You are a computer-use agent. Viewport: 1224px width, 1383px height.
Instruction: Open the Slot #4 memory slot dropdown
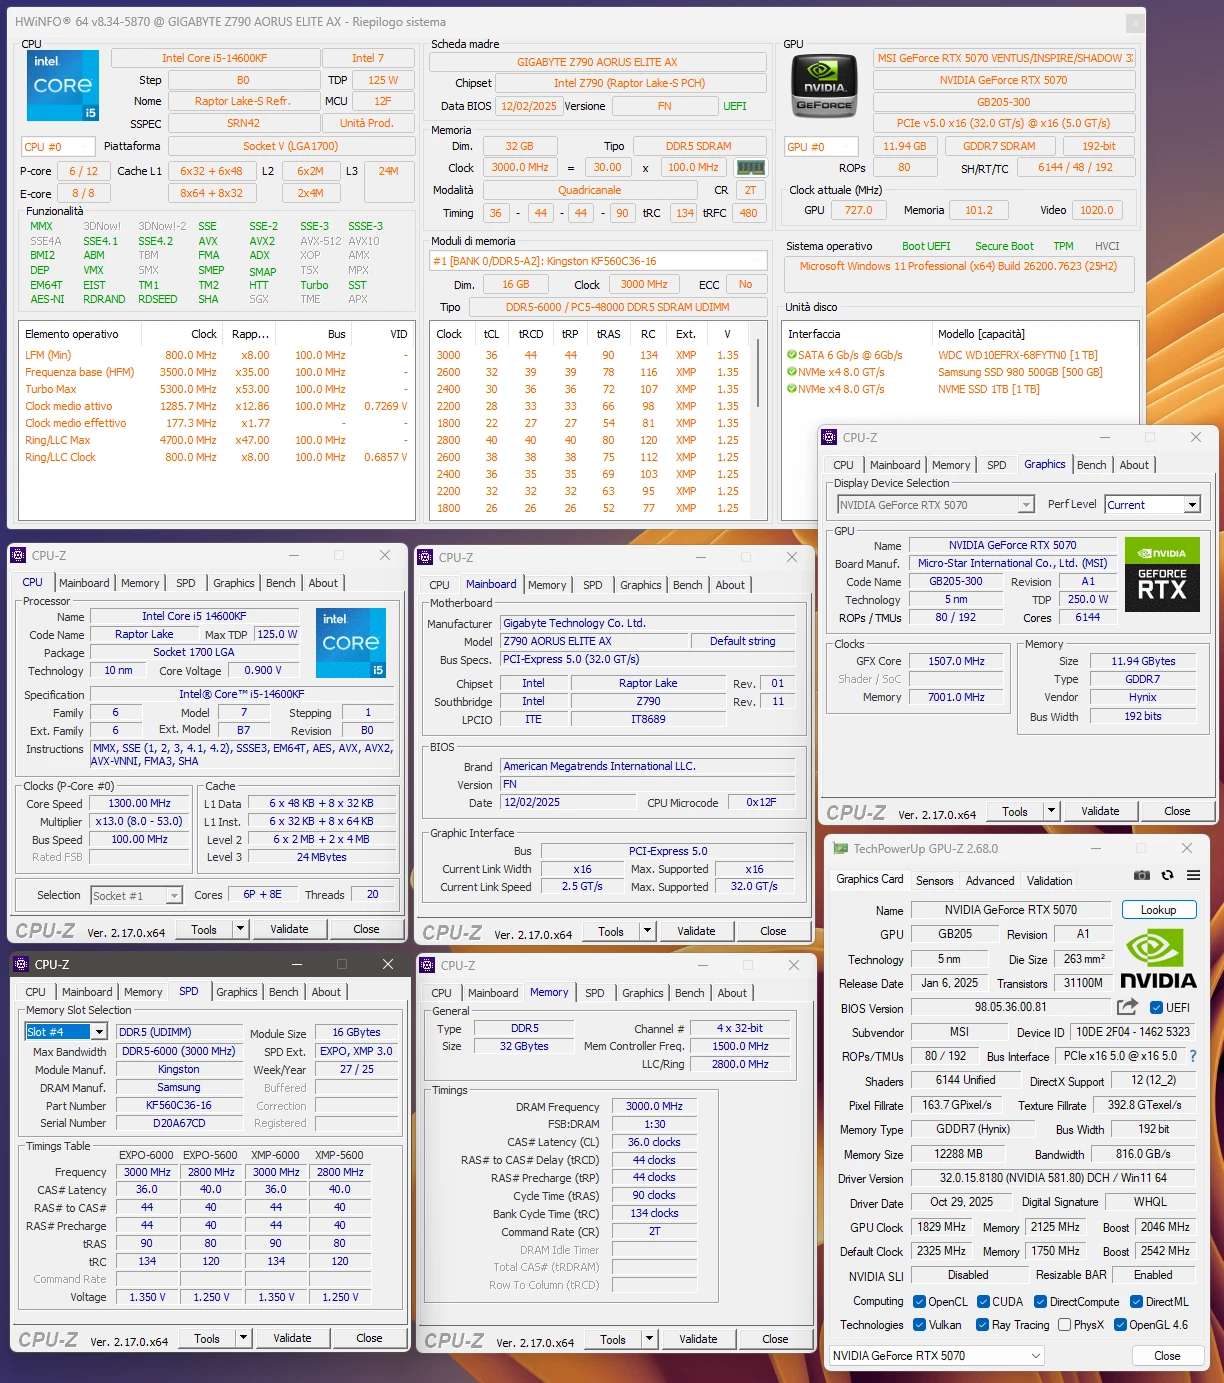[x=66, y=1032]
